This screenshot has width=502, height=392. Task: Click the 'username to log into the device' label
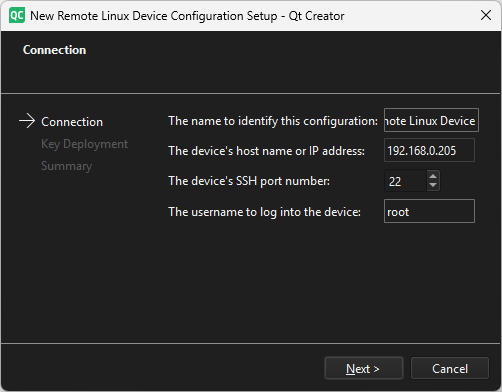pyautogui.click(x=264, y=212)
